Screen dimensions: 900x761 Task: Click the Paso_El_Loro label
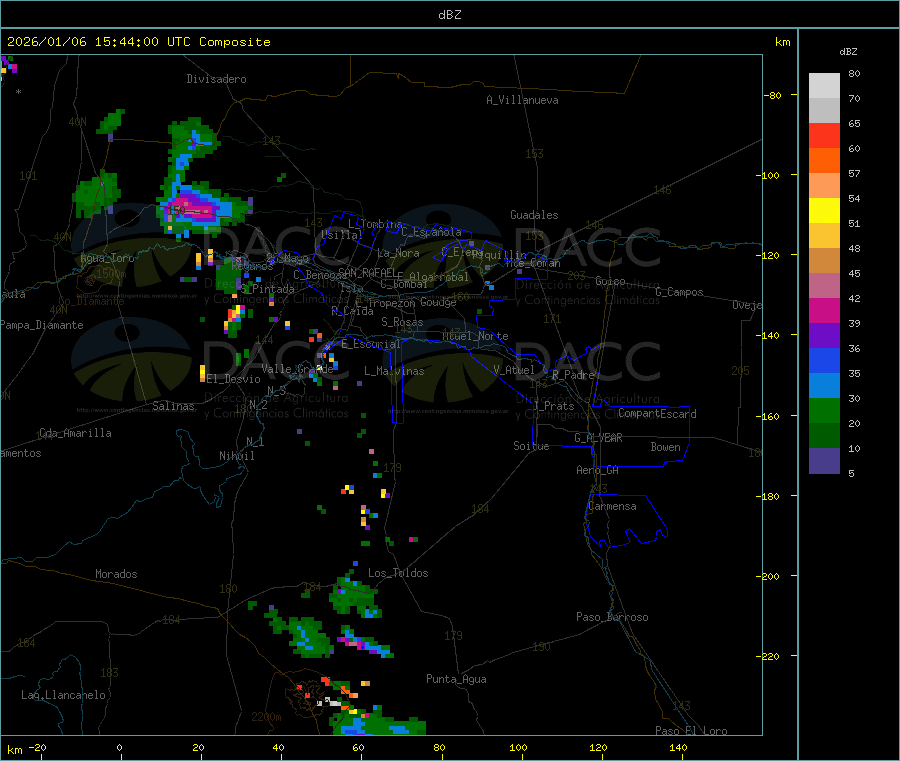691,731
